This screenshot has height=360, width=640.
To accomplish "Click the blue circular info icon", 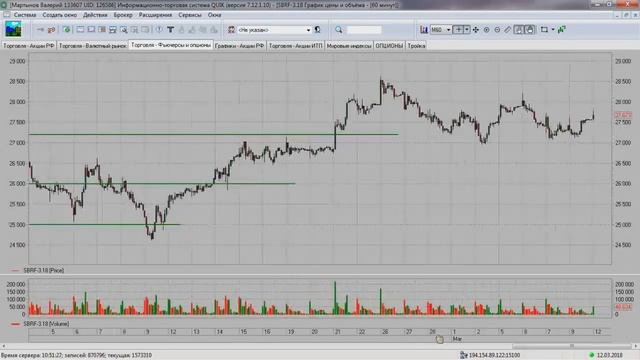I will click(x=160, y=30).
